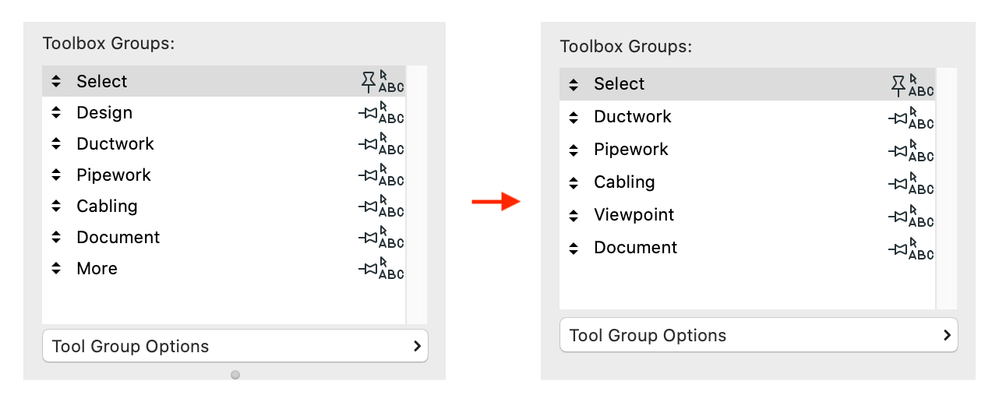
Task: Choose the More toolbox group
Action: coord(96,269)
